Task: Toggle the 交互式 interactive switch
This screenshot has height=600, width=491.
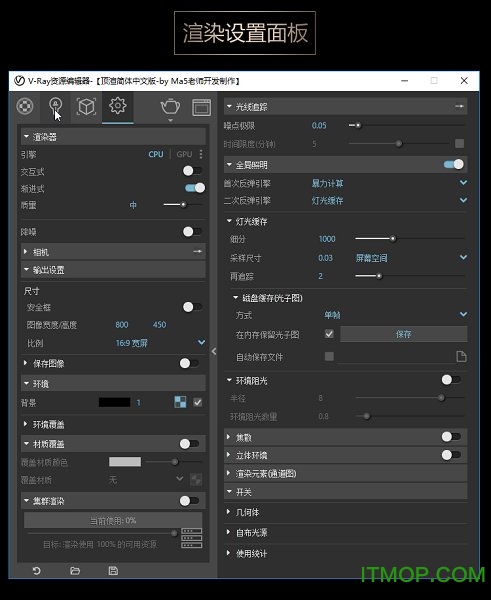Action: pos(192,171)
